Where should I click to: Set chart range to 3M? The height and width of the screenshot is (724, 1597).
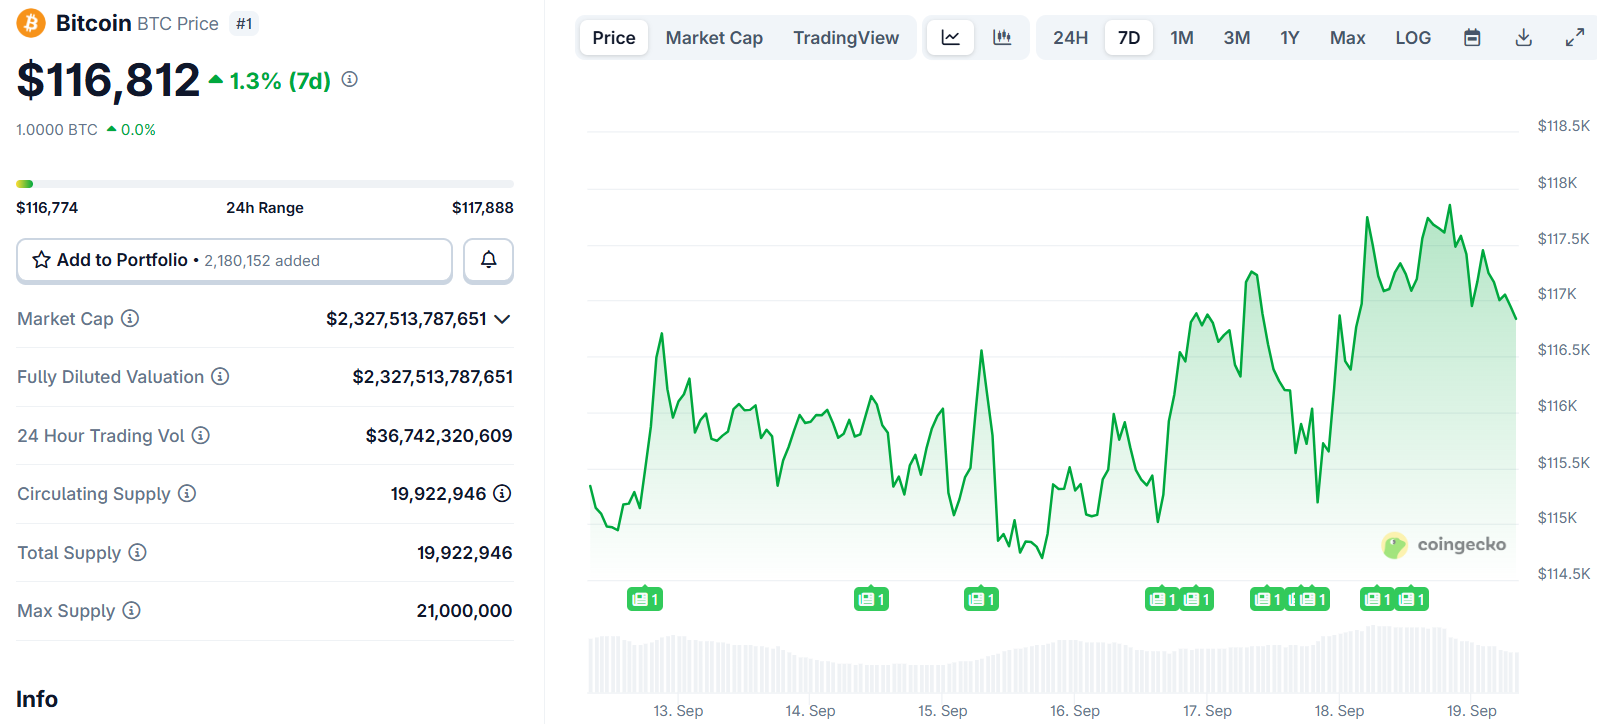(1237, 38)
